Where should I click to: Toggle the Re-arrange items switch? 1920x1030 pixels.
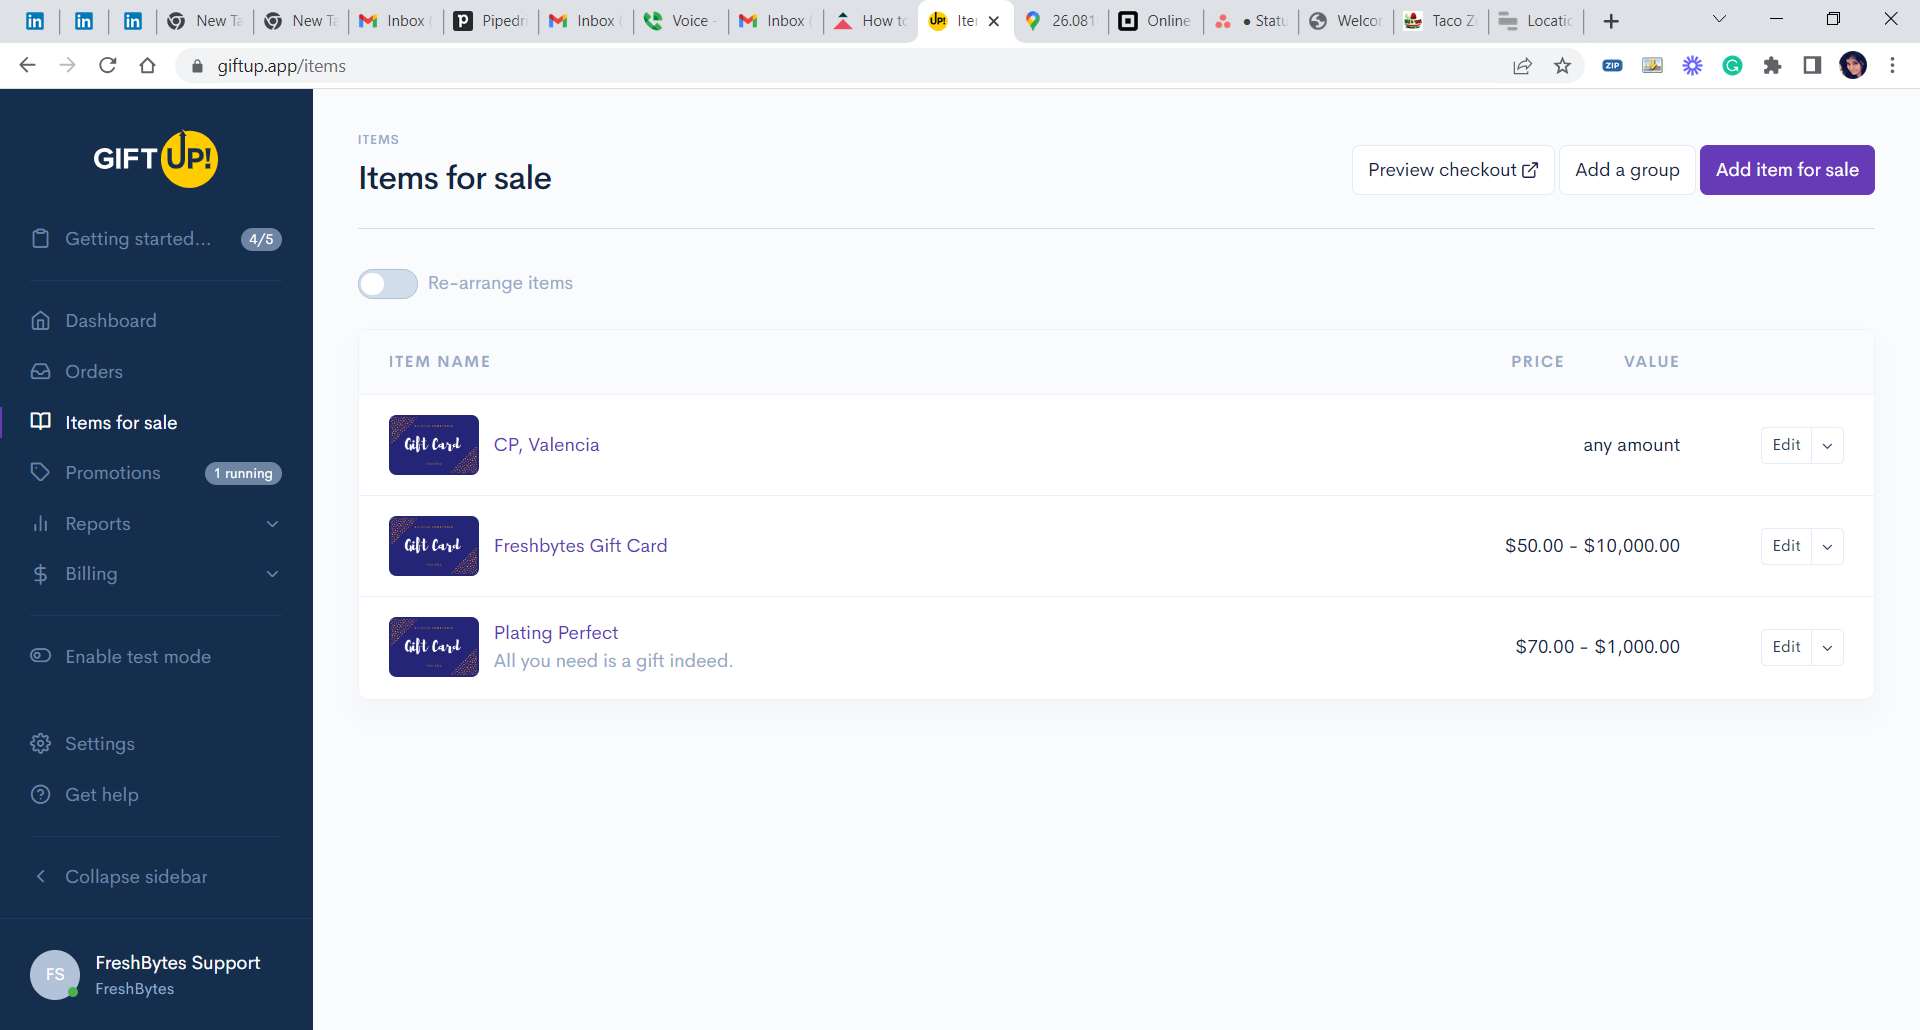388,284
